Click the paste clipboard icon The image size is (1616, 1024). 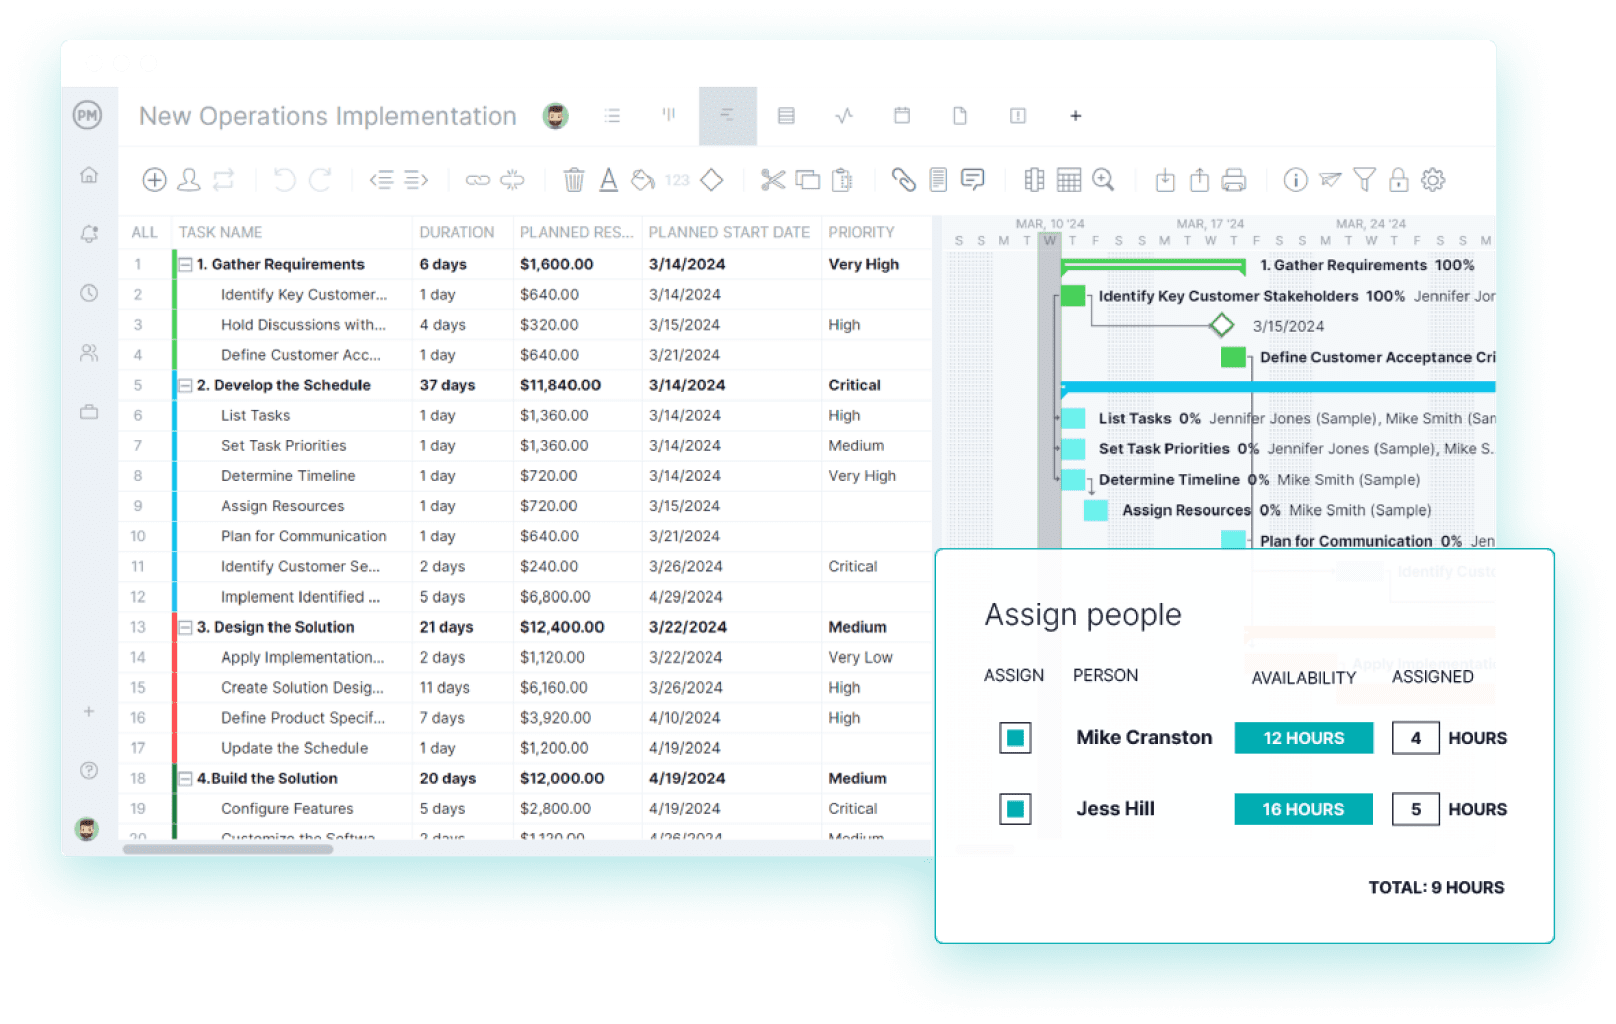tap(842, 180)
